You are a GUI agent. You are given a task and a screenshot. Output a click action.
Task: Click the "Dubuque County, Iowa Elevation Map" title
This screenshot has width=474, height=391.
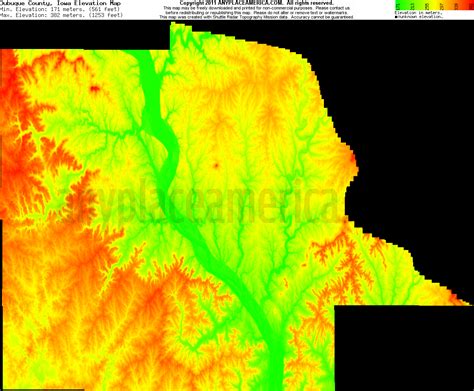point(60,3)
